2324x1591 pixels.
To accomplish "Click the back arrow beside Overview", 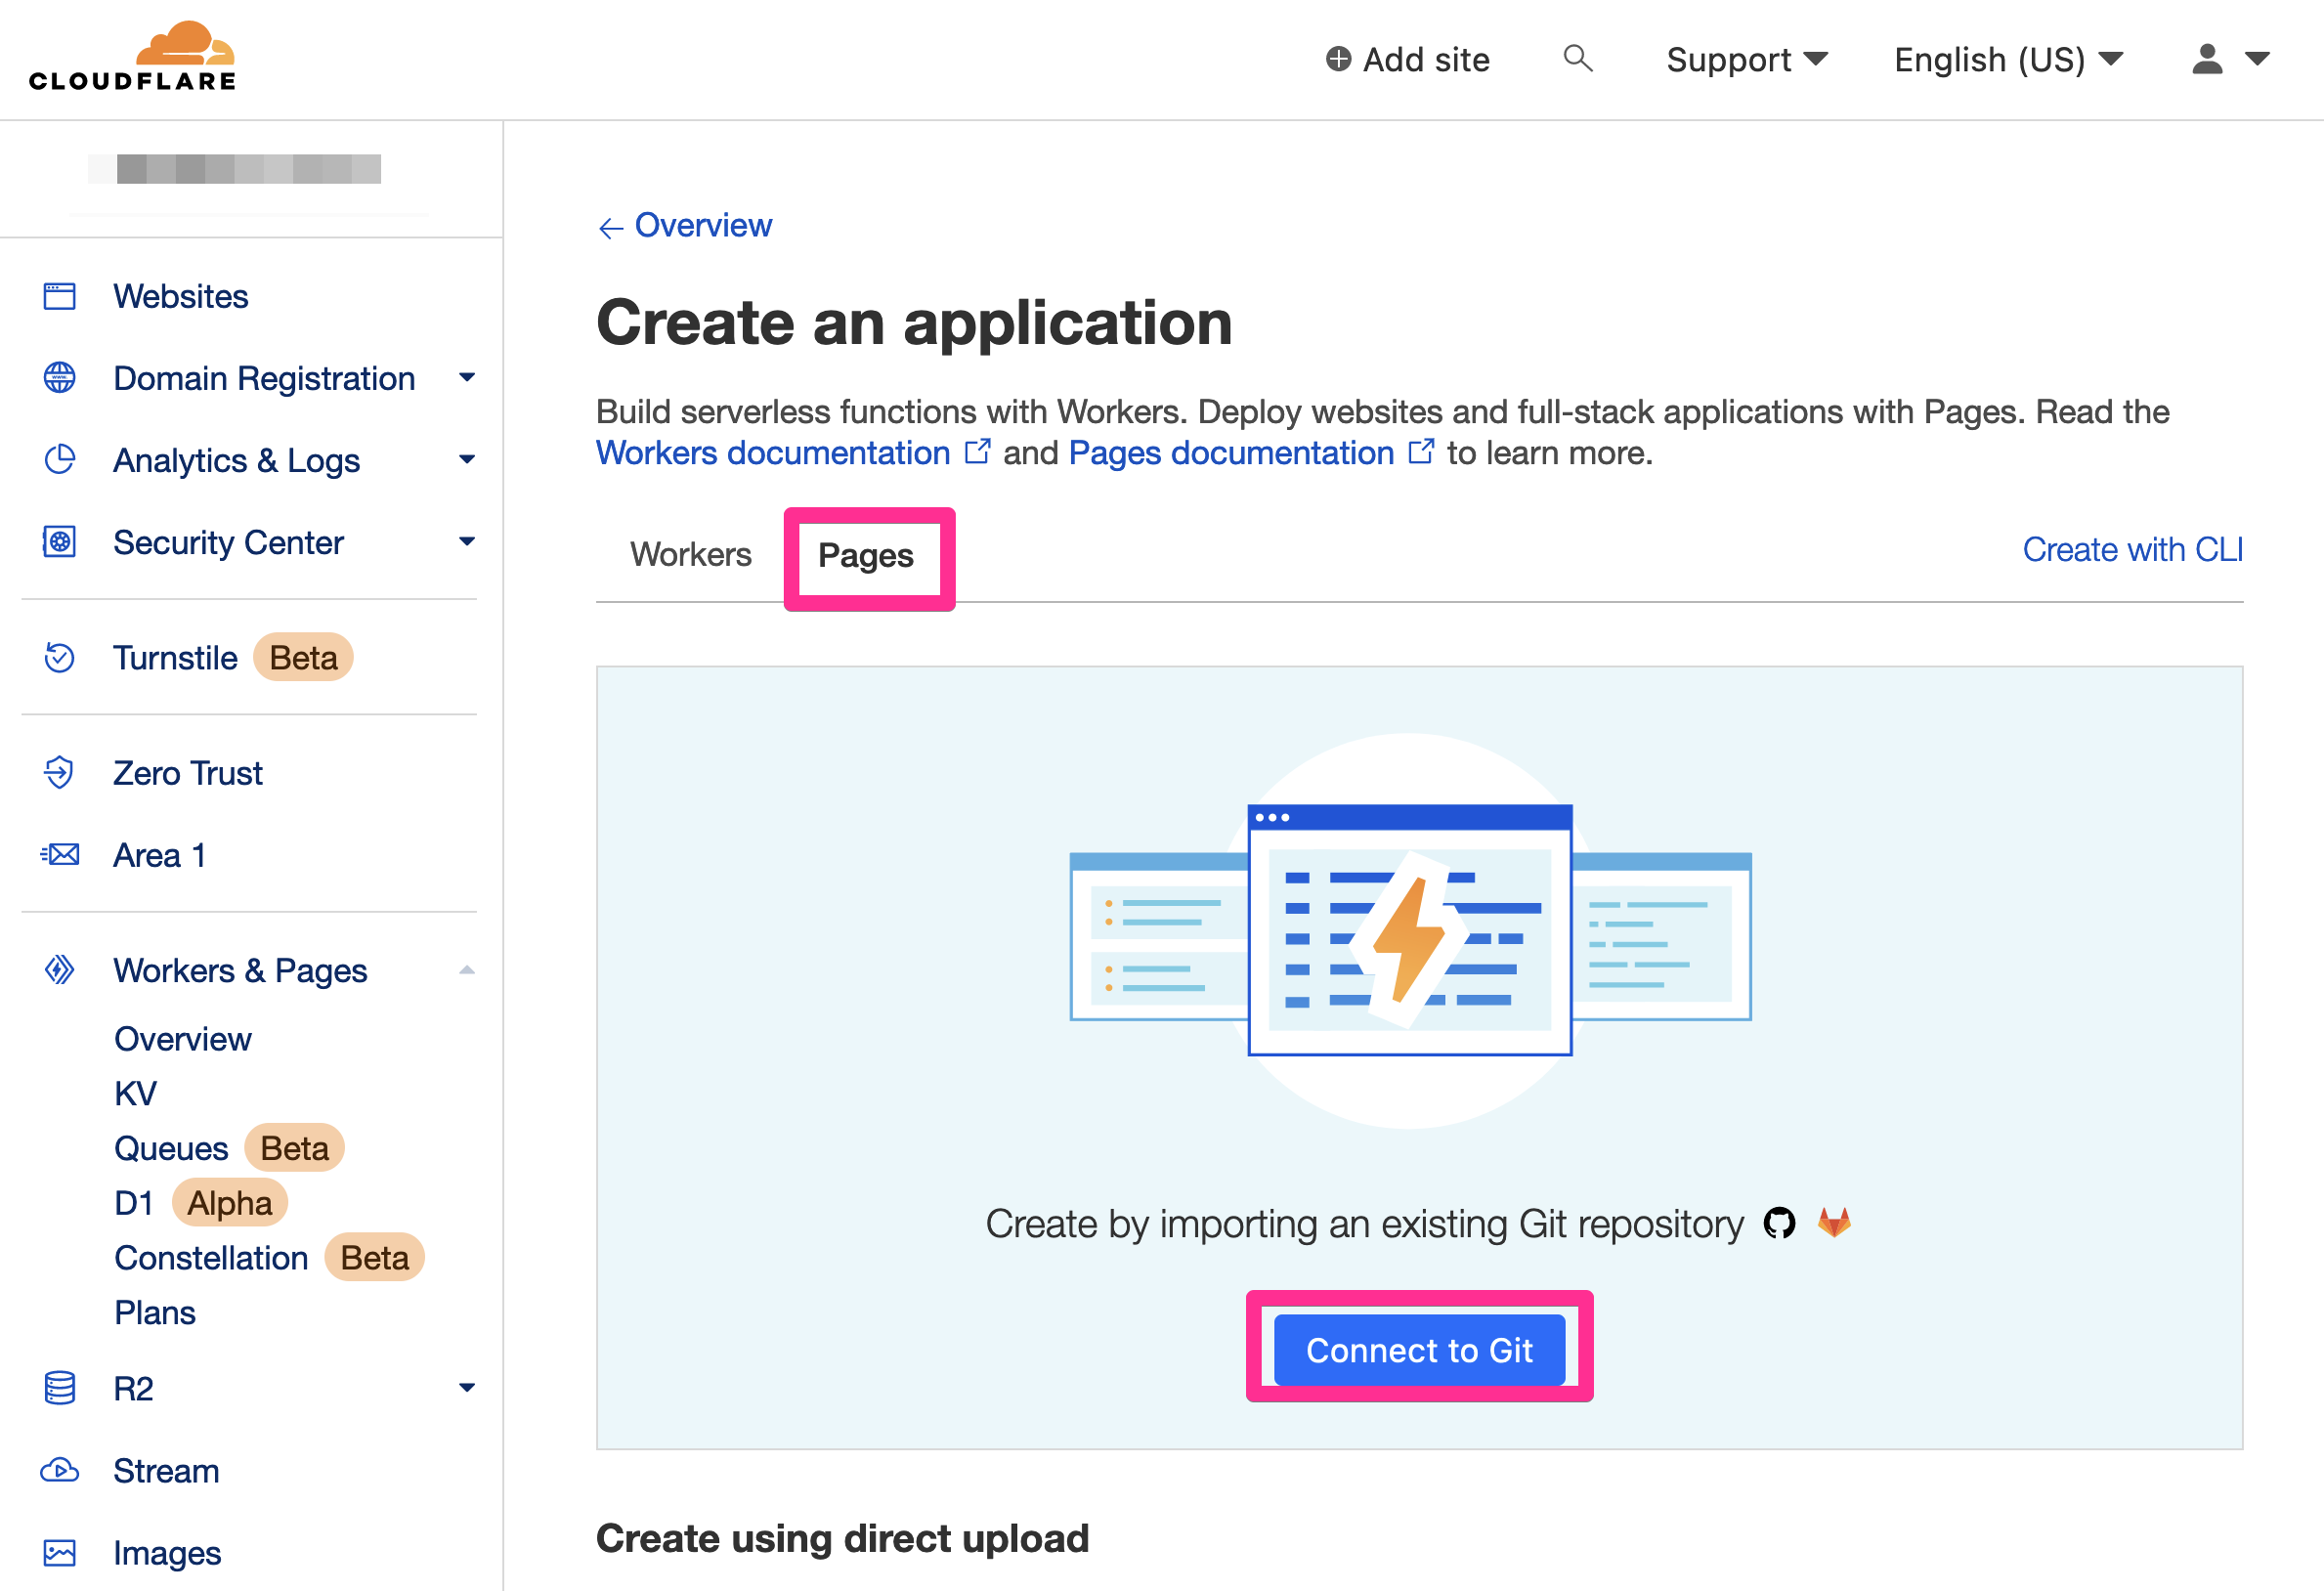I will click(x=610, y=228).
